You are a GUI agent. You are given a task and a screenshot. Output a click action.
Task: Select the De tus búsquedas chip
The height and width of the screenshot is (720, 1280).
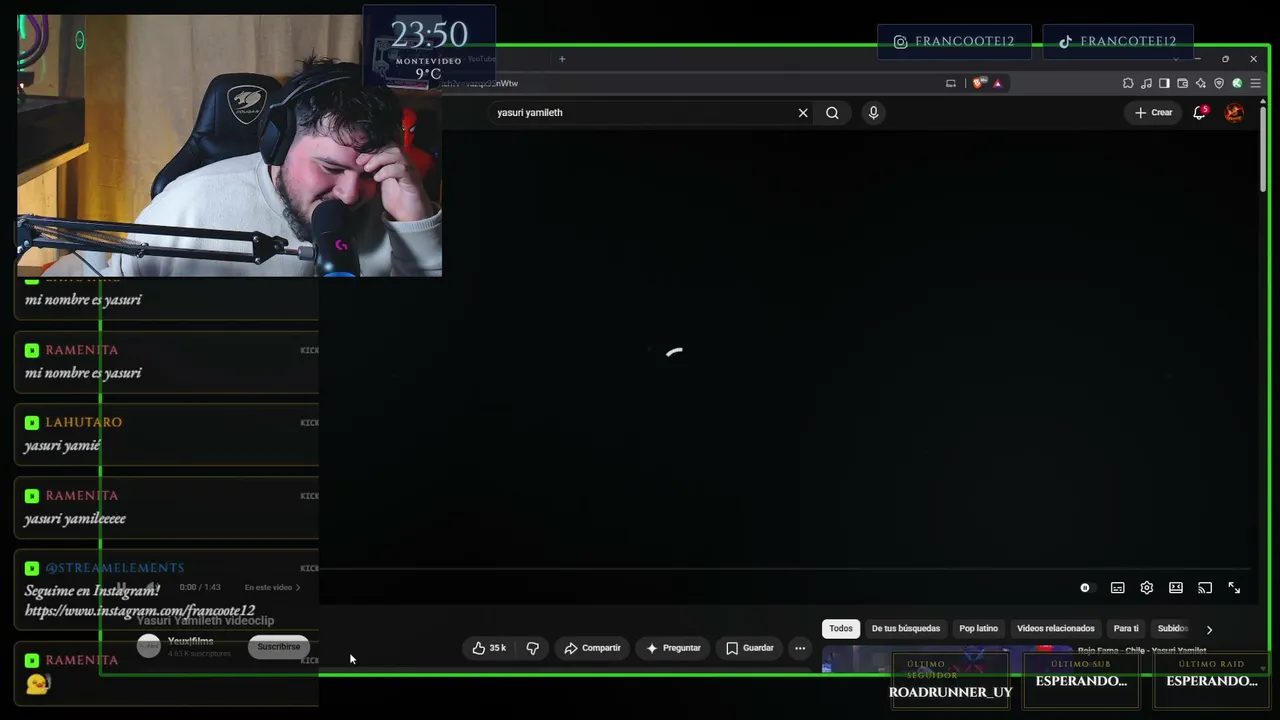coord(906,629)
